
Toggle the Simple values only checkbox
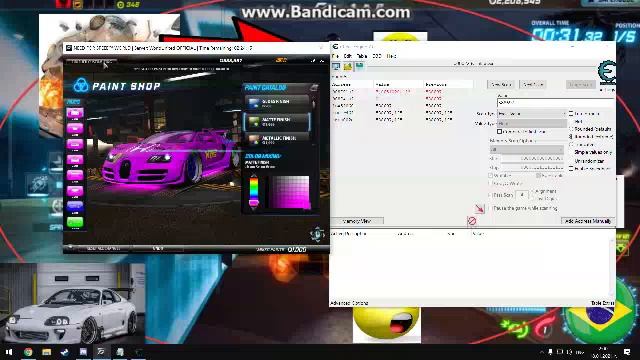571,152
